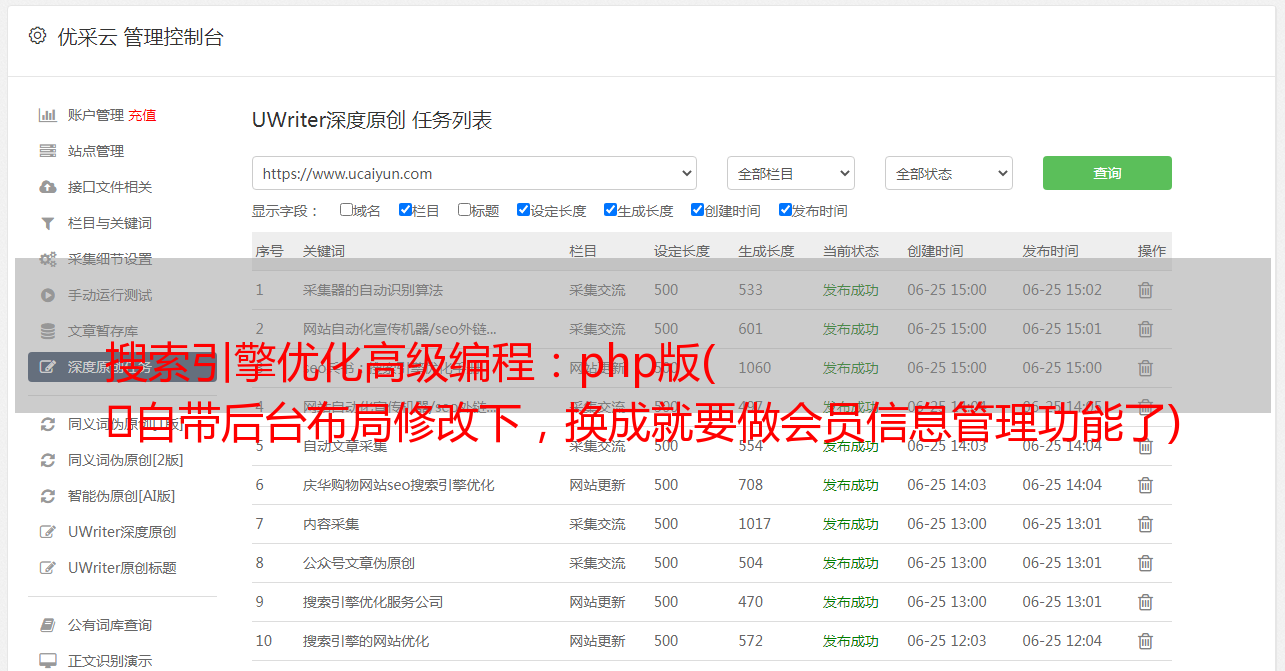Click the keyword 庆华购物网站seo搜索引擎优化
Image resolution: width=1285 pixels, height=671 pixels.
[399, 485]
